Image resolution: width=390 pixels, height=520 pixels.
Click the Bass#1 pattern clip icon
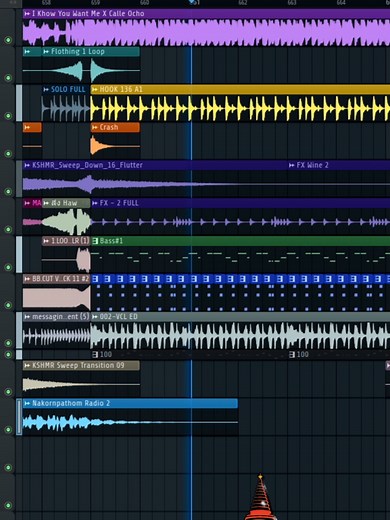point(95,241)
